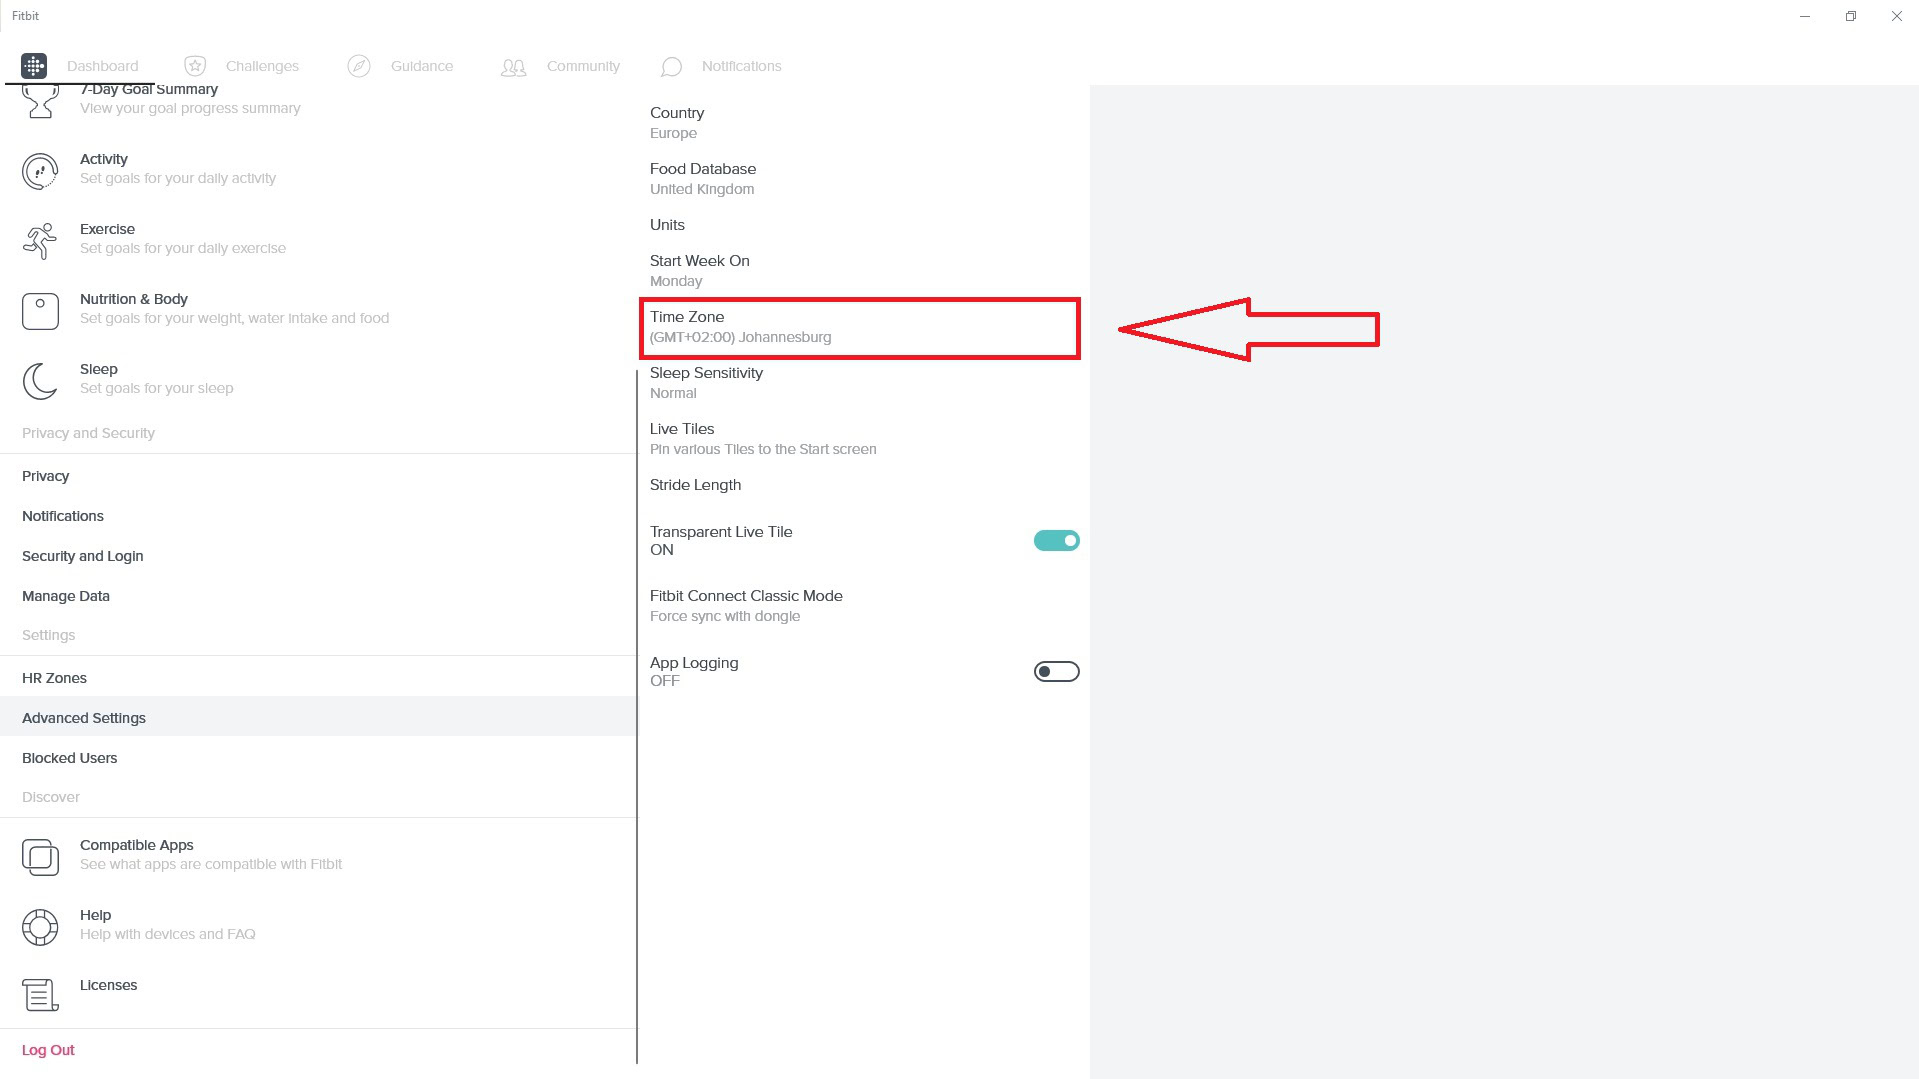The image size is (1919, 1079).
Task: Open Sleep goals via moon icon
Action: pyautogui.click(x=40, y=380)
